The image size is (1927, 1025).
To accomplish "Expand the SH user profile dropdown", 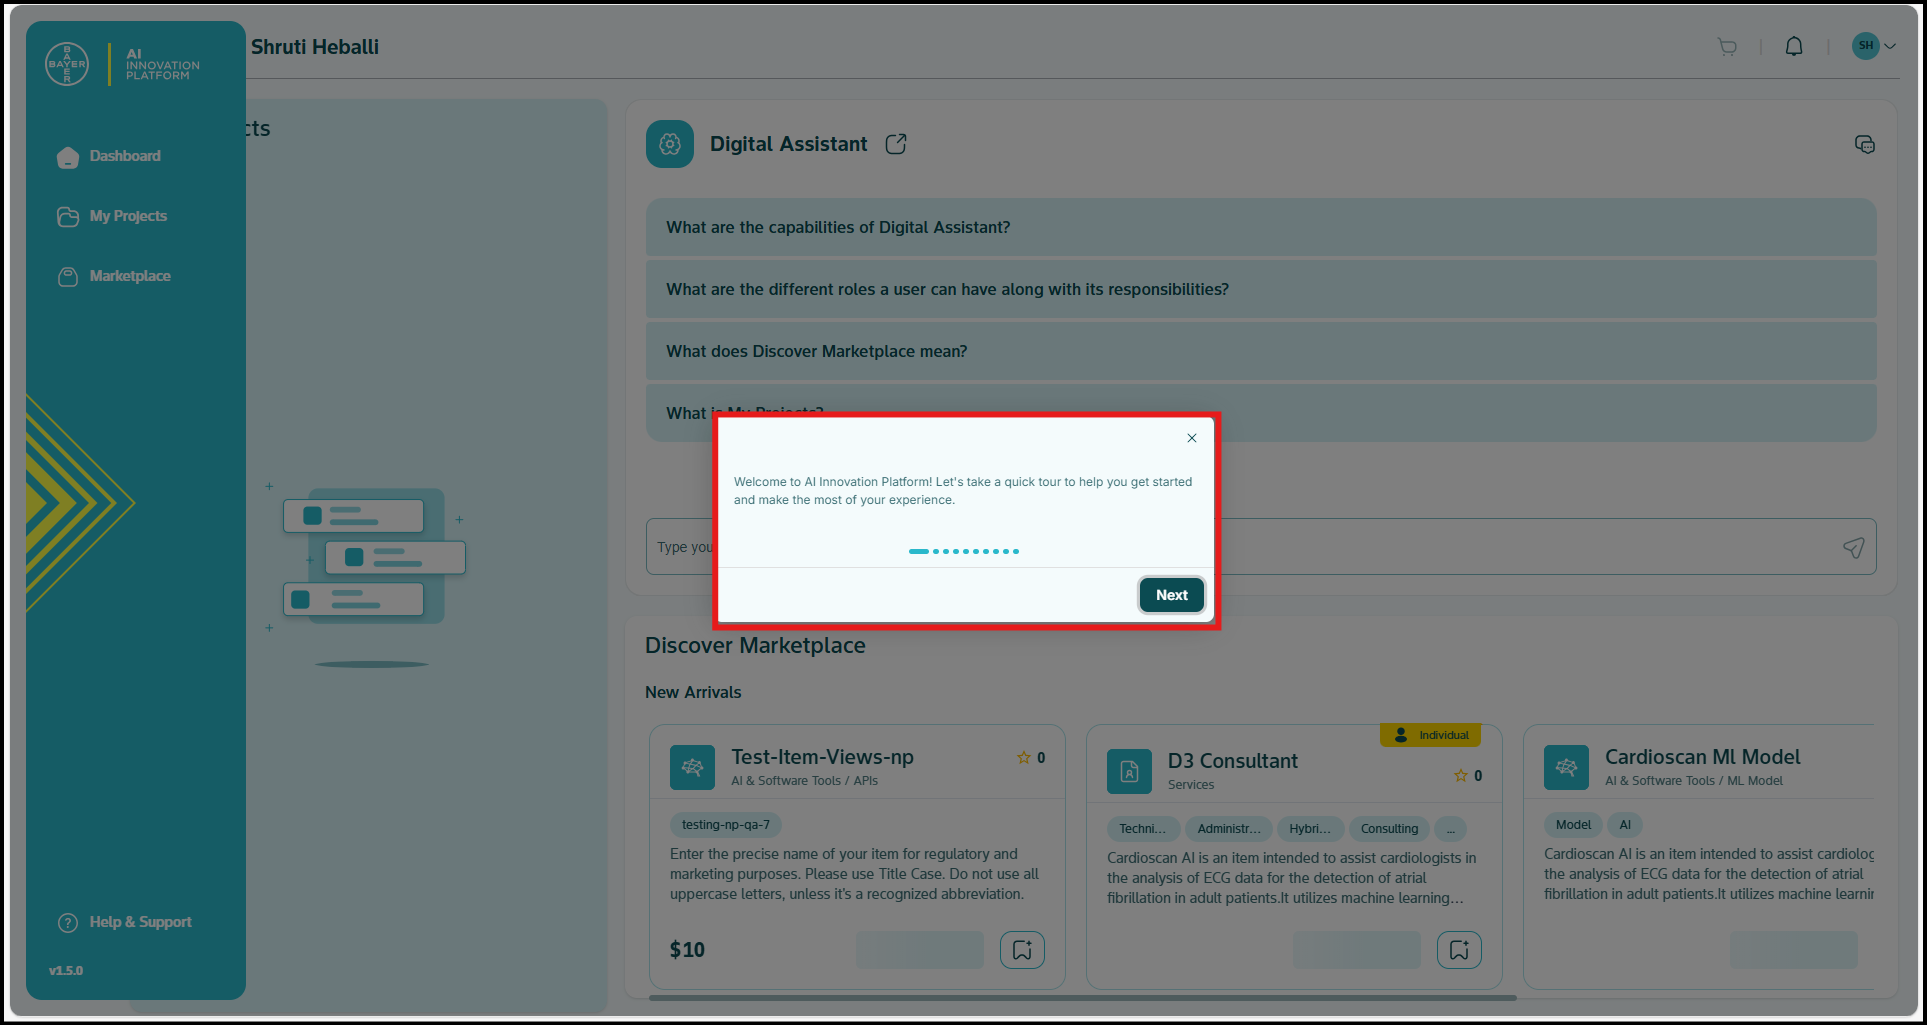I will tap(1875, 46).
